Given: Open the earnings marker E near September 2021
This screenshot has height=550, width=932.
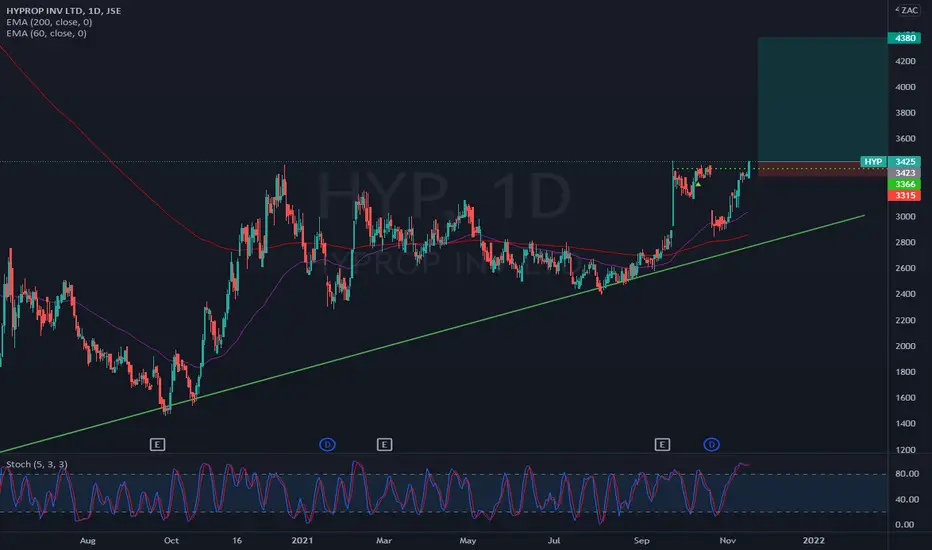Looking at the screenshot, I should click(x=662, y=444).
